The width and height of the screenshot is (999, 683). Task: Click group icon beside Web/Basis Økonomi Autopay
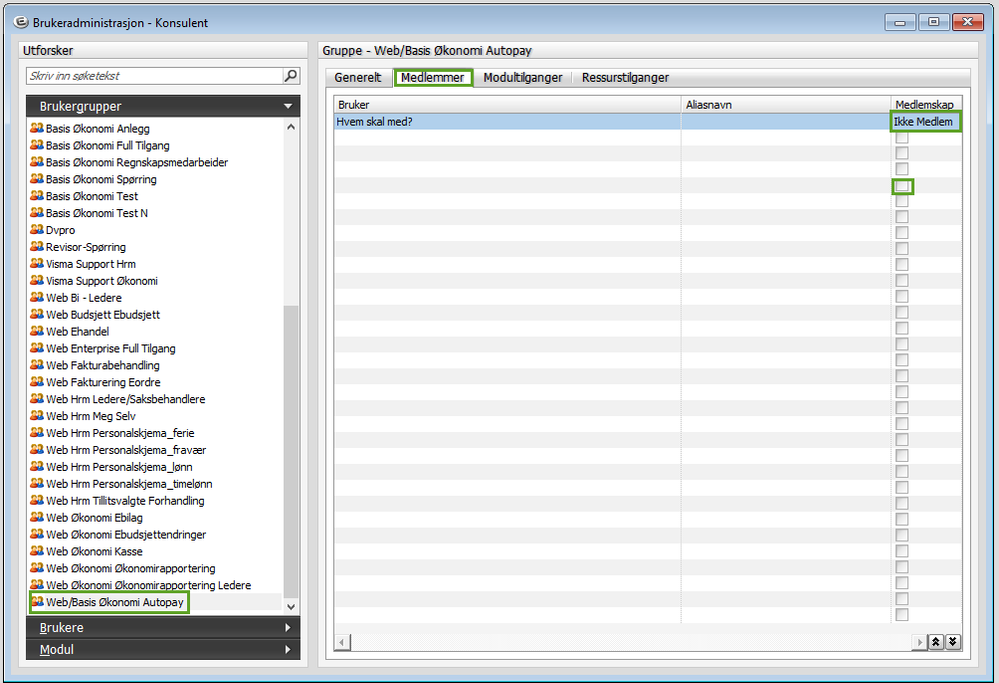pyautogui.click(x=37, y=601)
